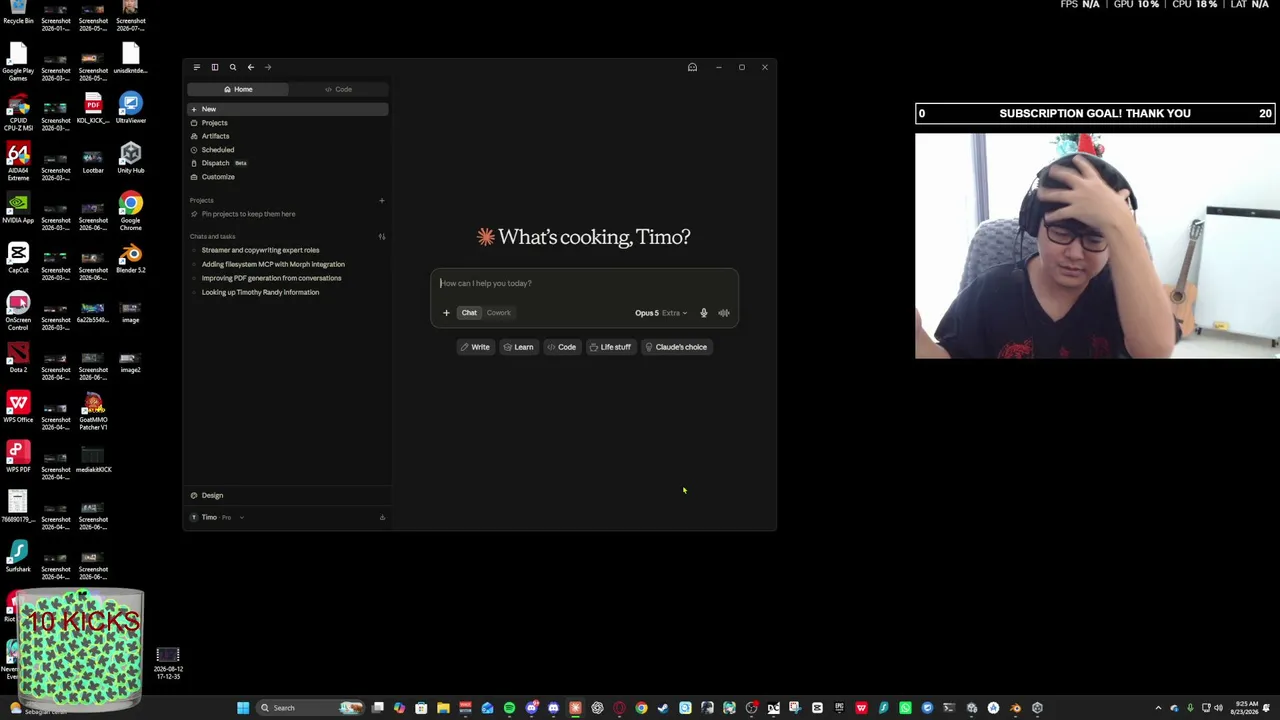The height and width of the screenshot is (720, 1280).
Task: Select the Surfshark desktop icon
Action: point(18,558)
